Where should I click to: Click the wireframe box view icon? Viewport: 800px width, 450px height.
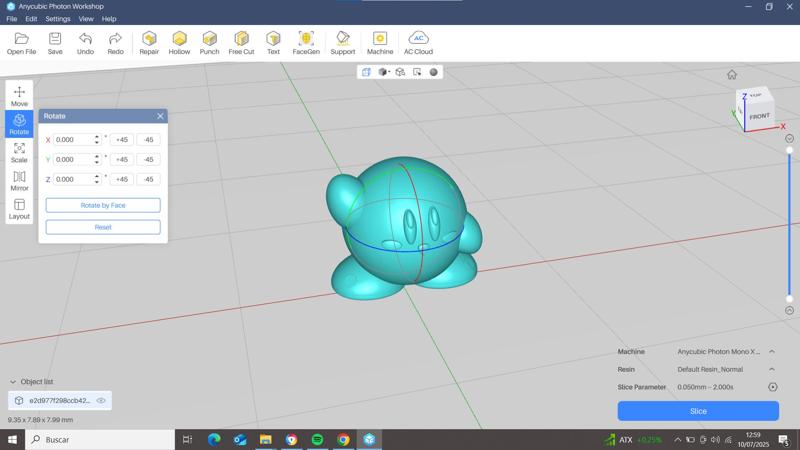(400, 72)
